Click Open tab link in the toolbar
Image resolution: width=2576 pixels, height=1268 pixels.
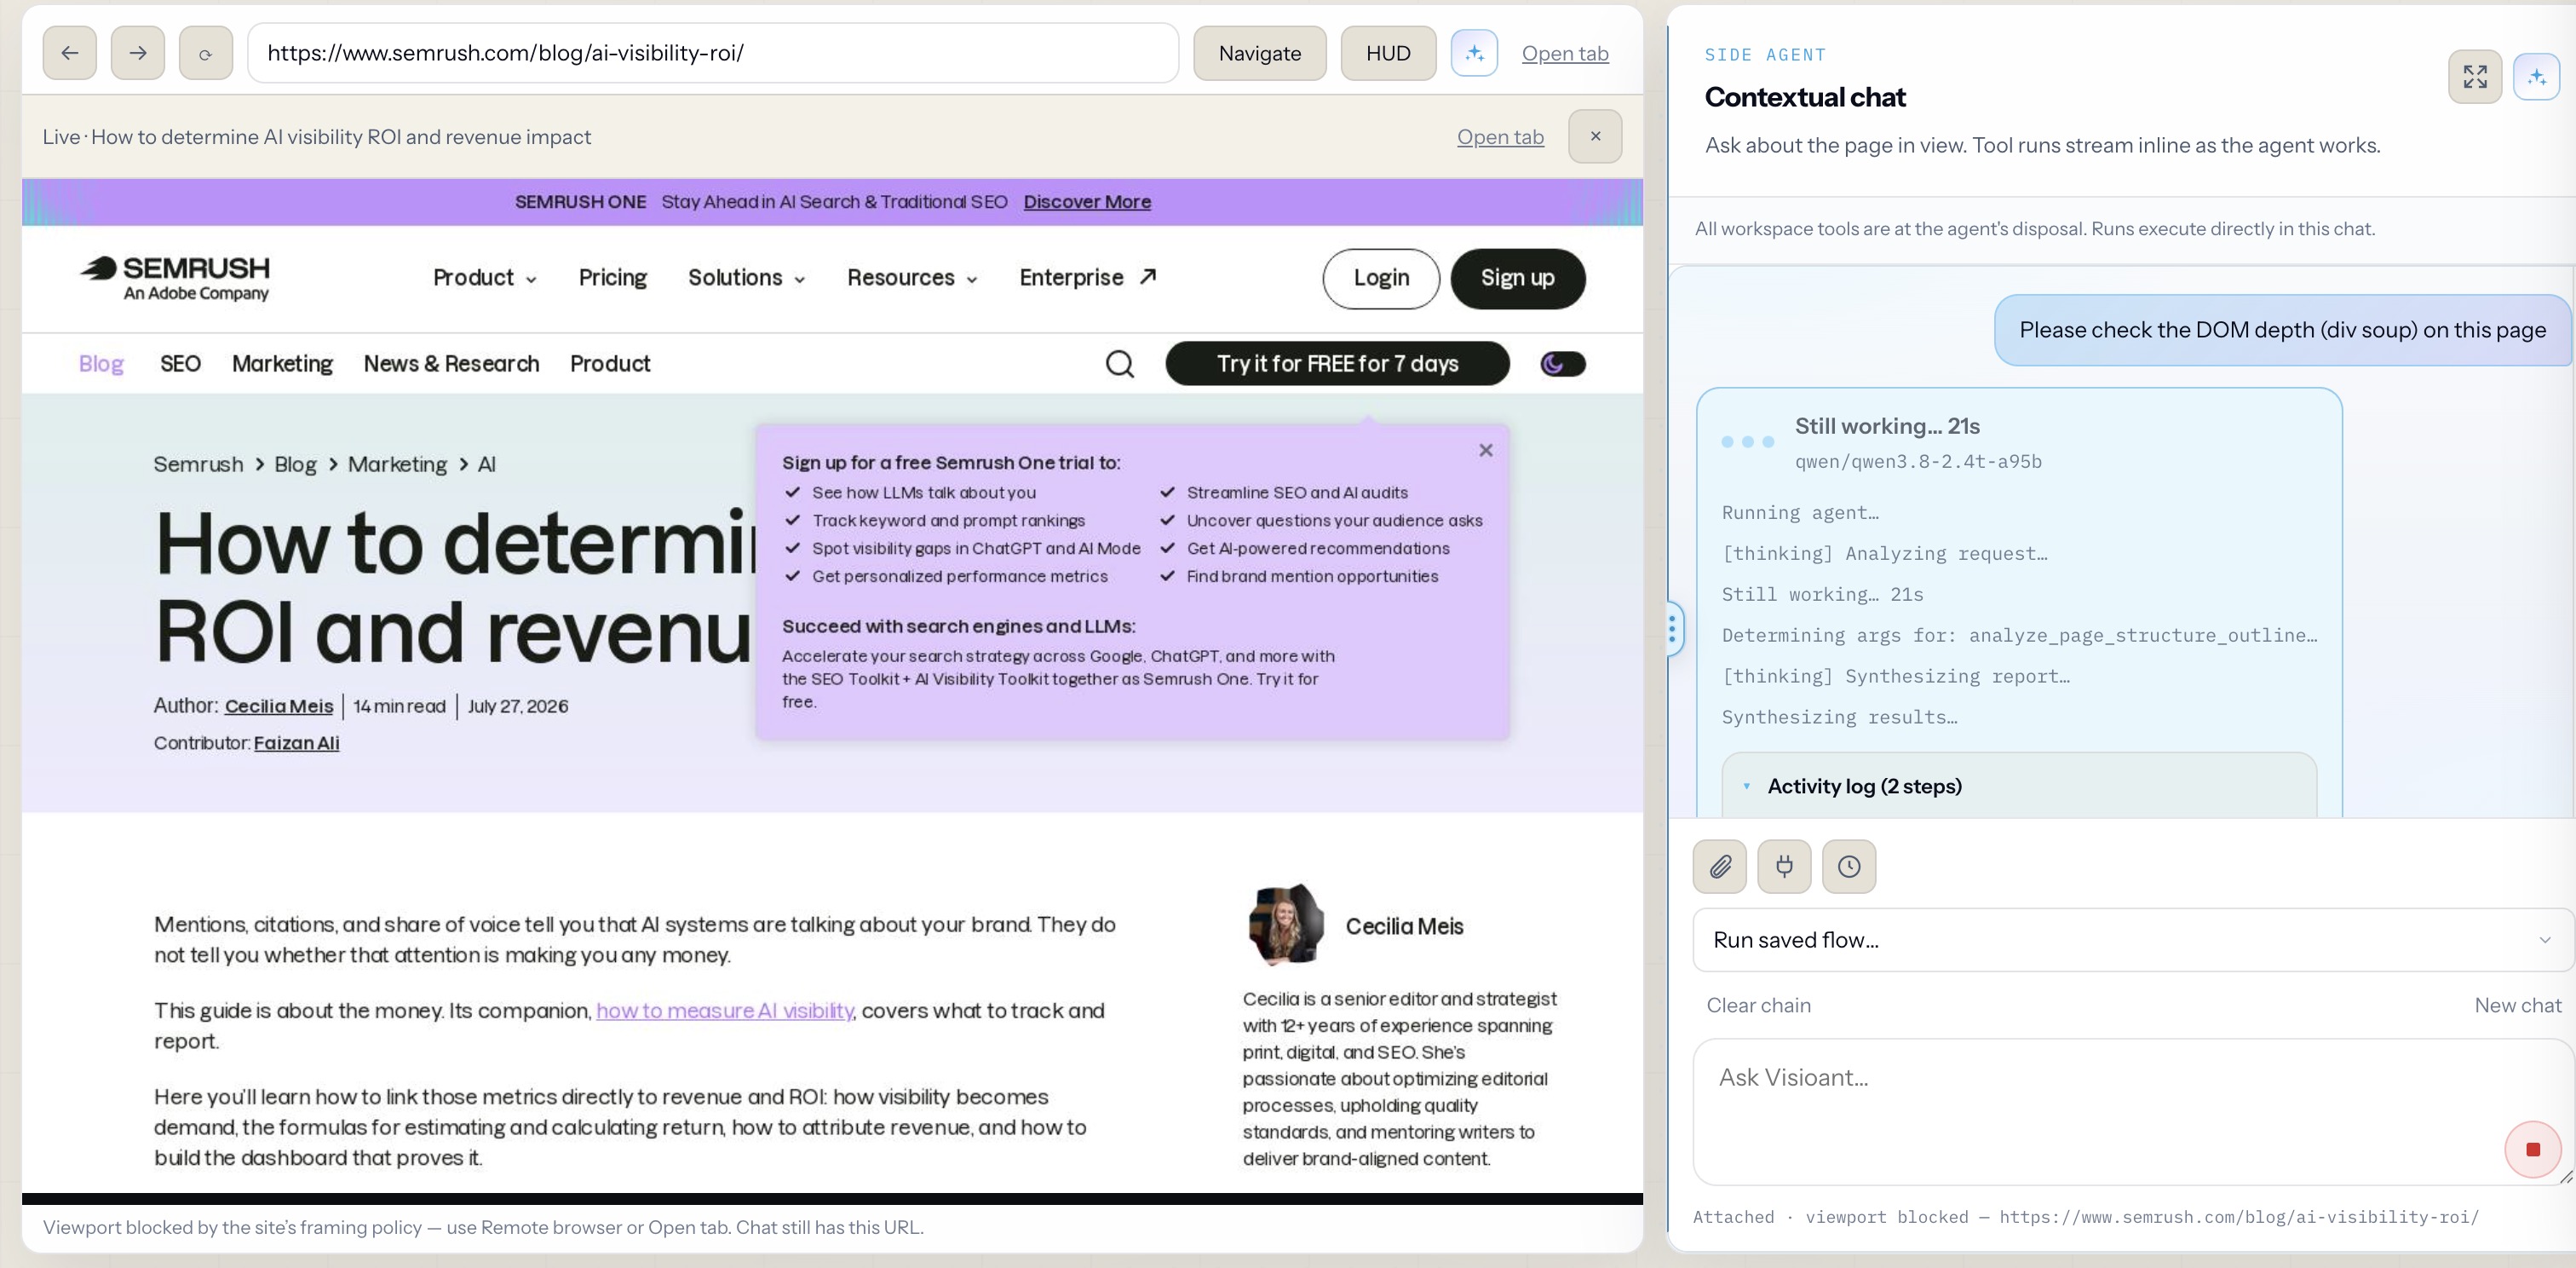coord(1565,53)
